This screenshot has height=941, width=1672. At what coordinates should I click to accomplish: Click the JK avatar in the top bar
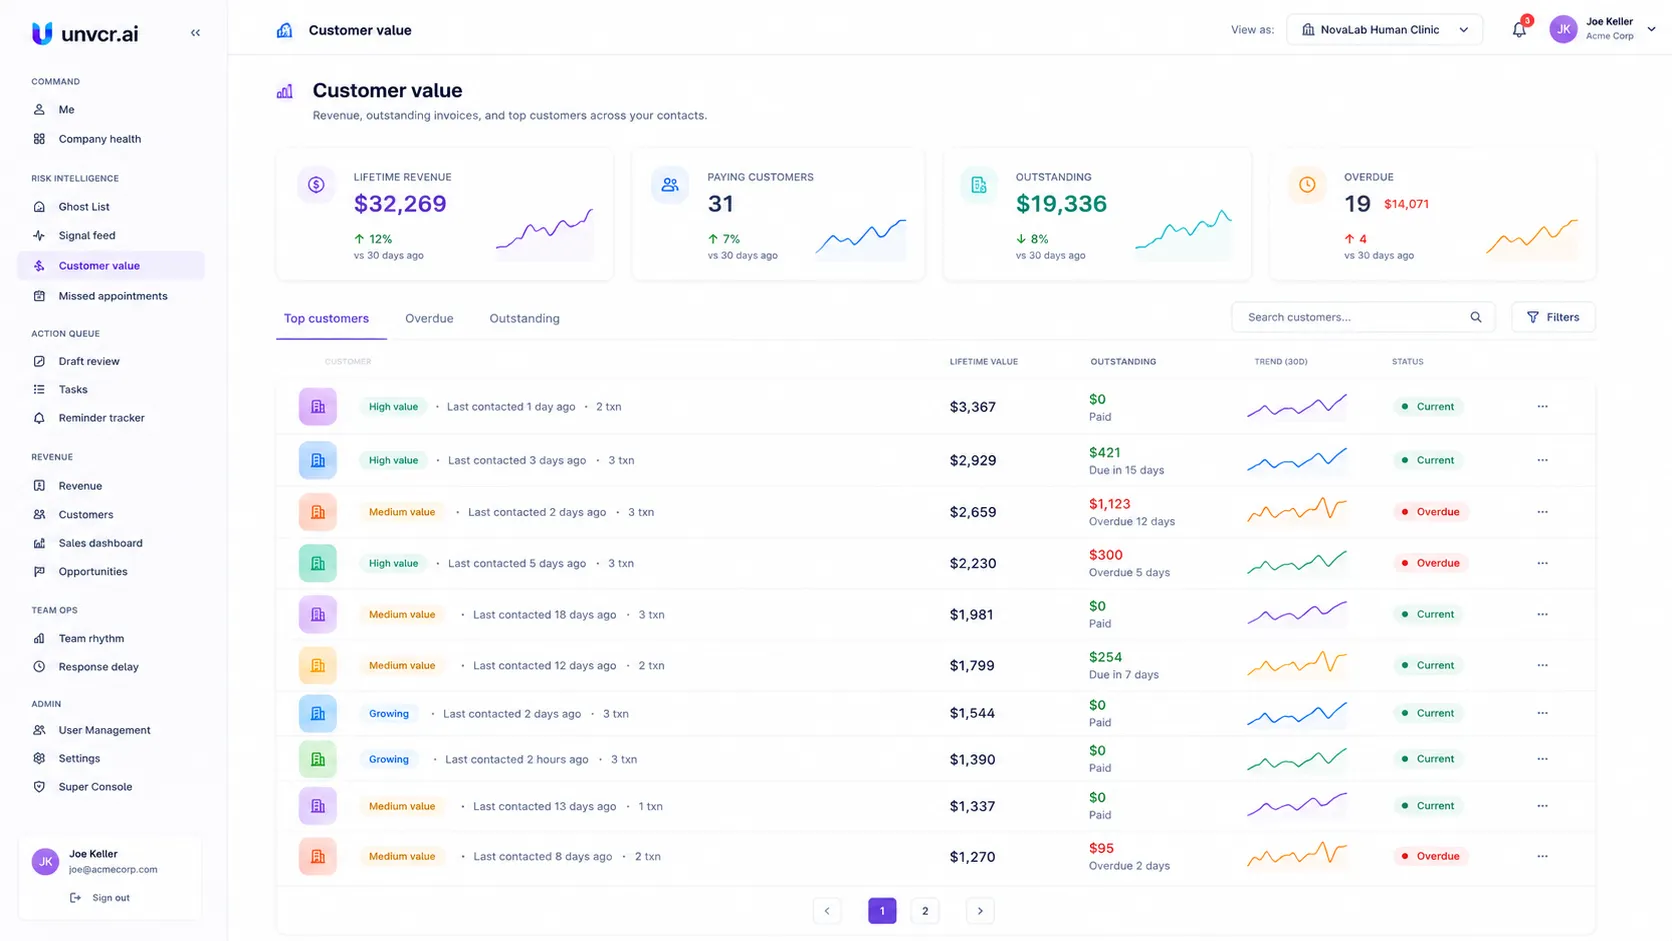(x=1563, y=30)
